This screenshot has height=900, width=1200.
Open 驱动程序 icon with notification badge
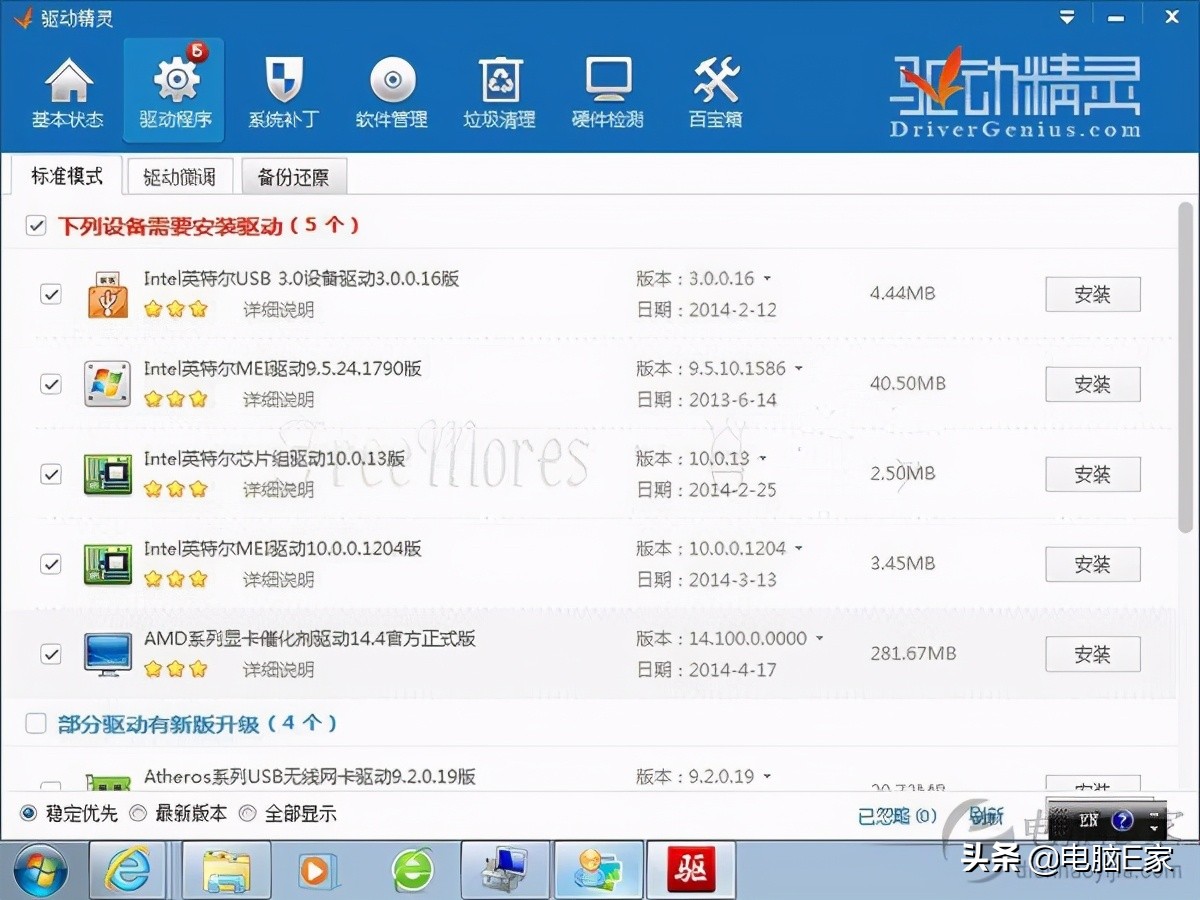coord(173,90)
